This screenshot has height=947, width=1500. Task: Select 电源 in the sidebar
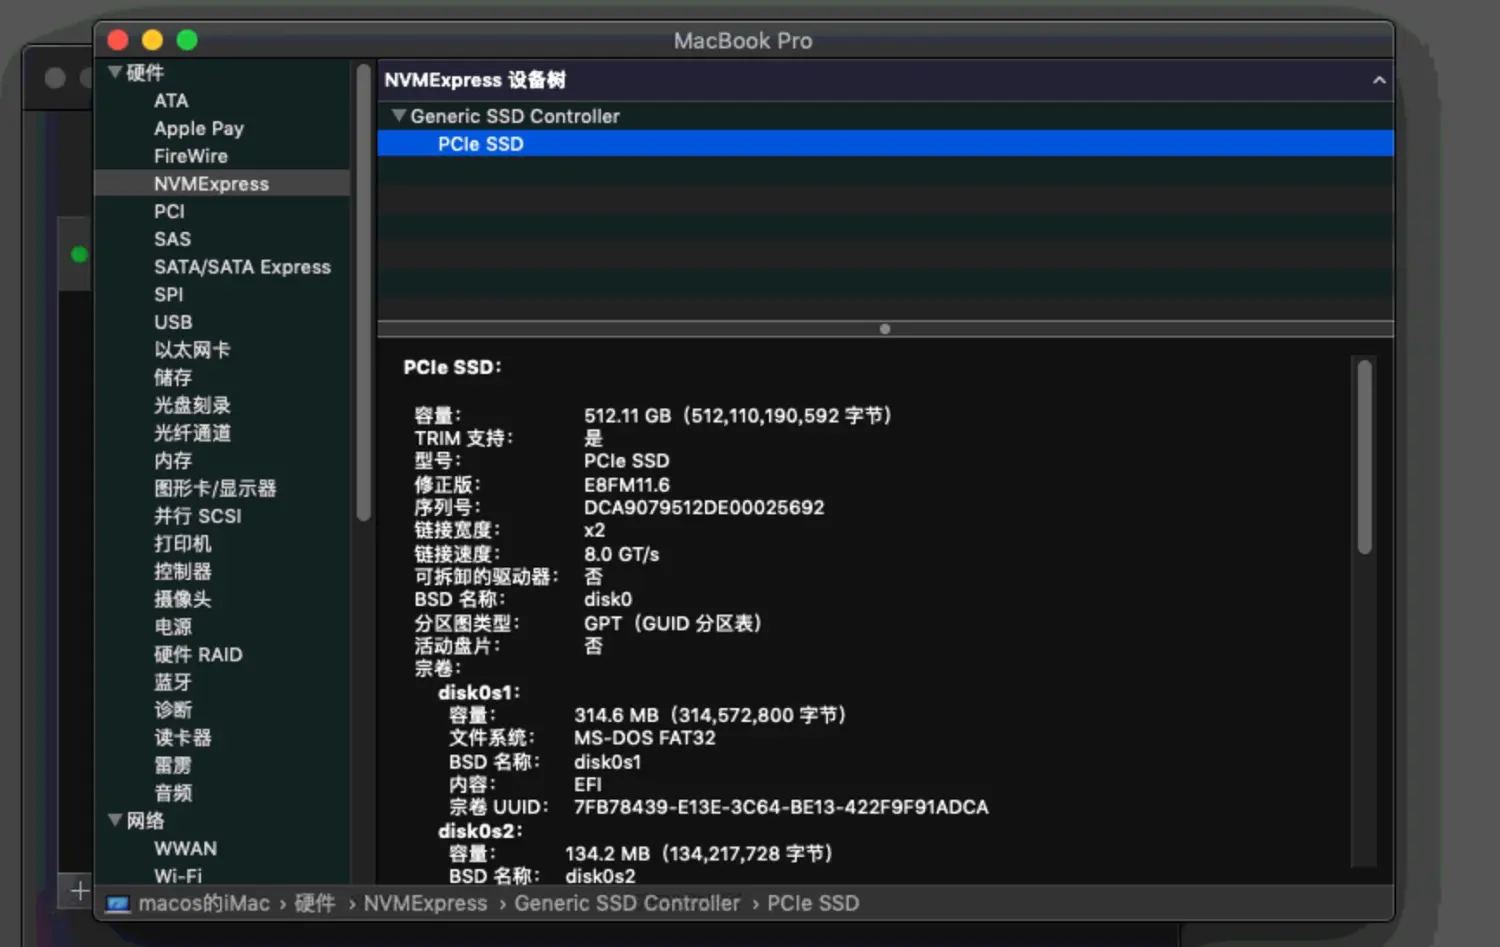pos(173,627)
